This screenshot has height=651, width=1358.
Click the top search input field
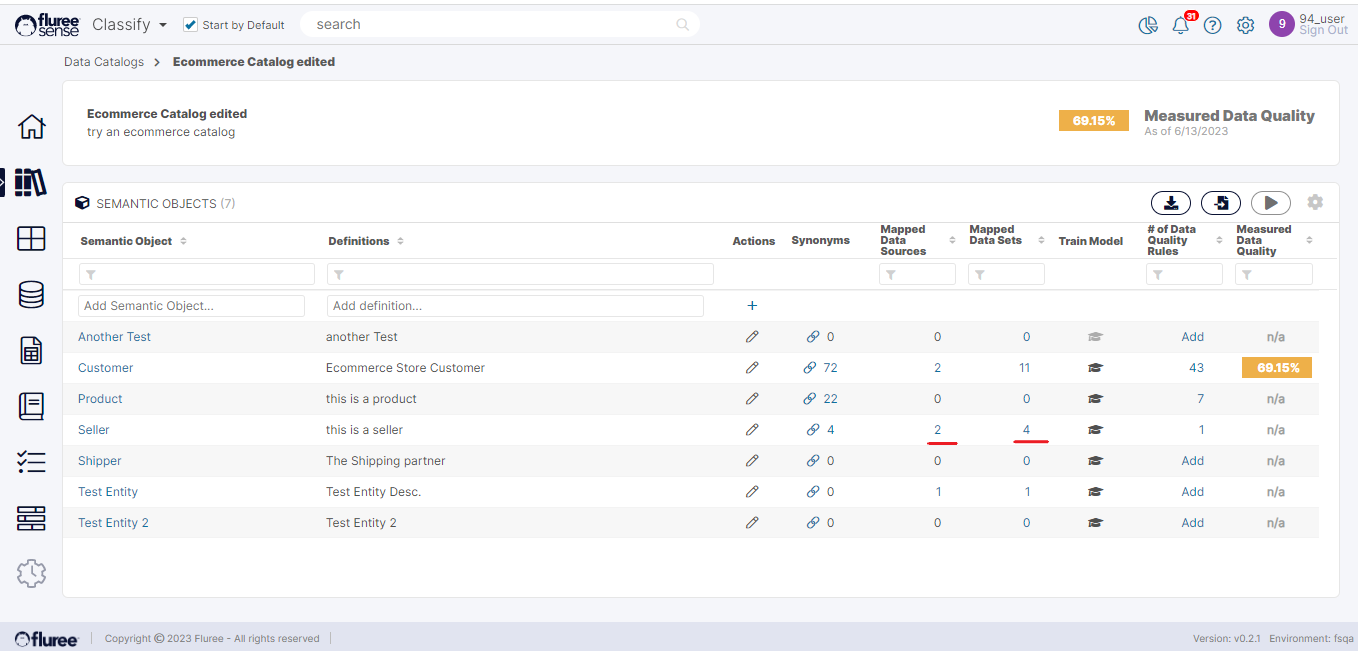coord(500,25)
